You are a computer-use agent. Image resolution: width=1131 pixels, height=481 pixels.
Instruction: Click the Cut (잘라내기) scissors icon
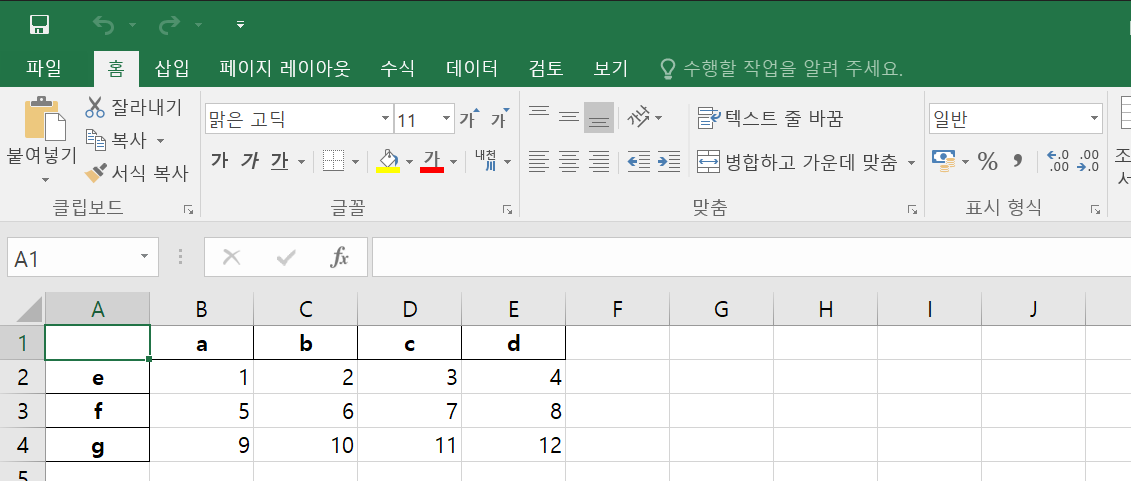[96, 108]
